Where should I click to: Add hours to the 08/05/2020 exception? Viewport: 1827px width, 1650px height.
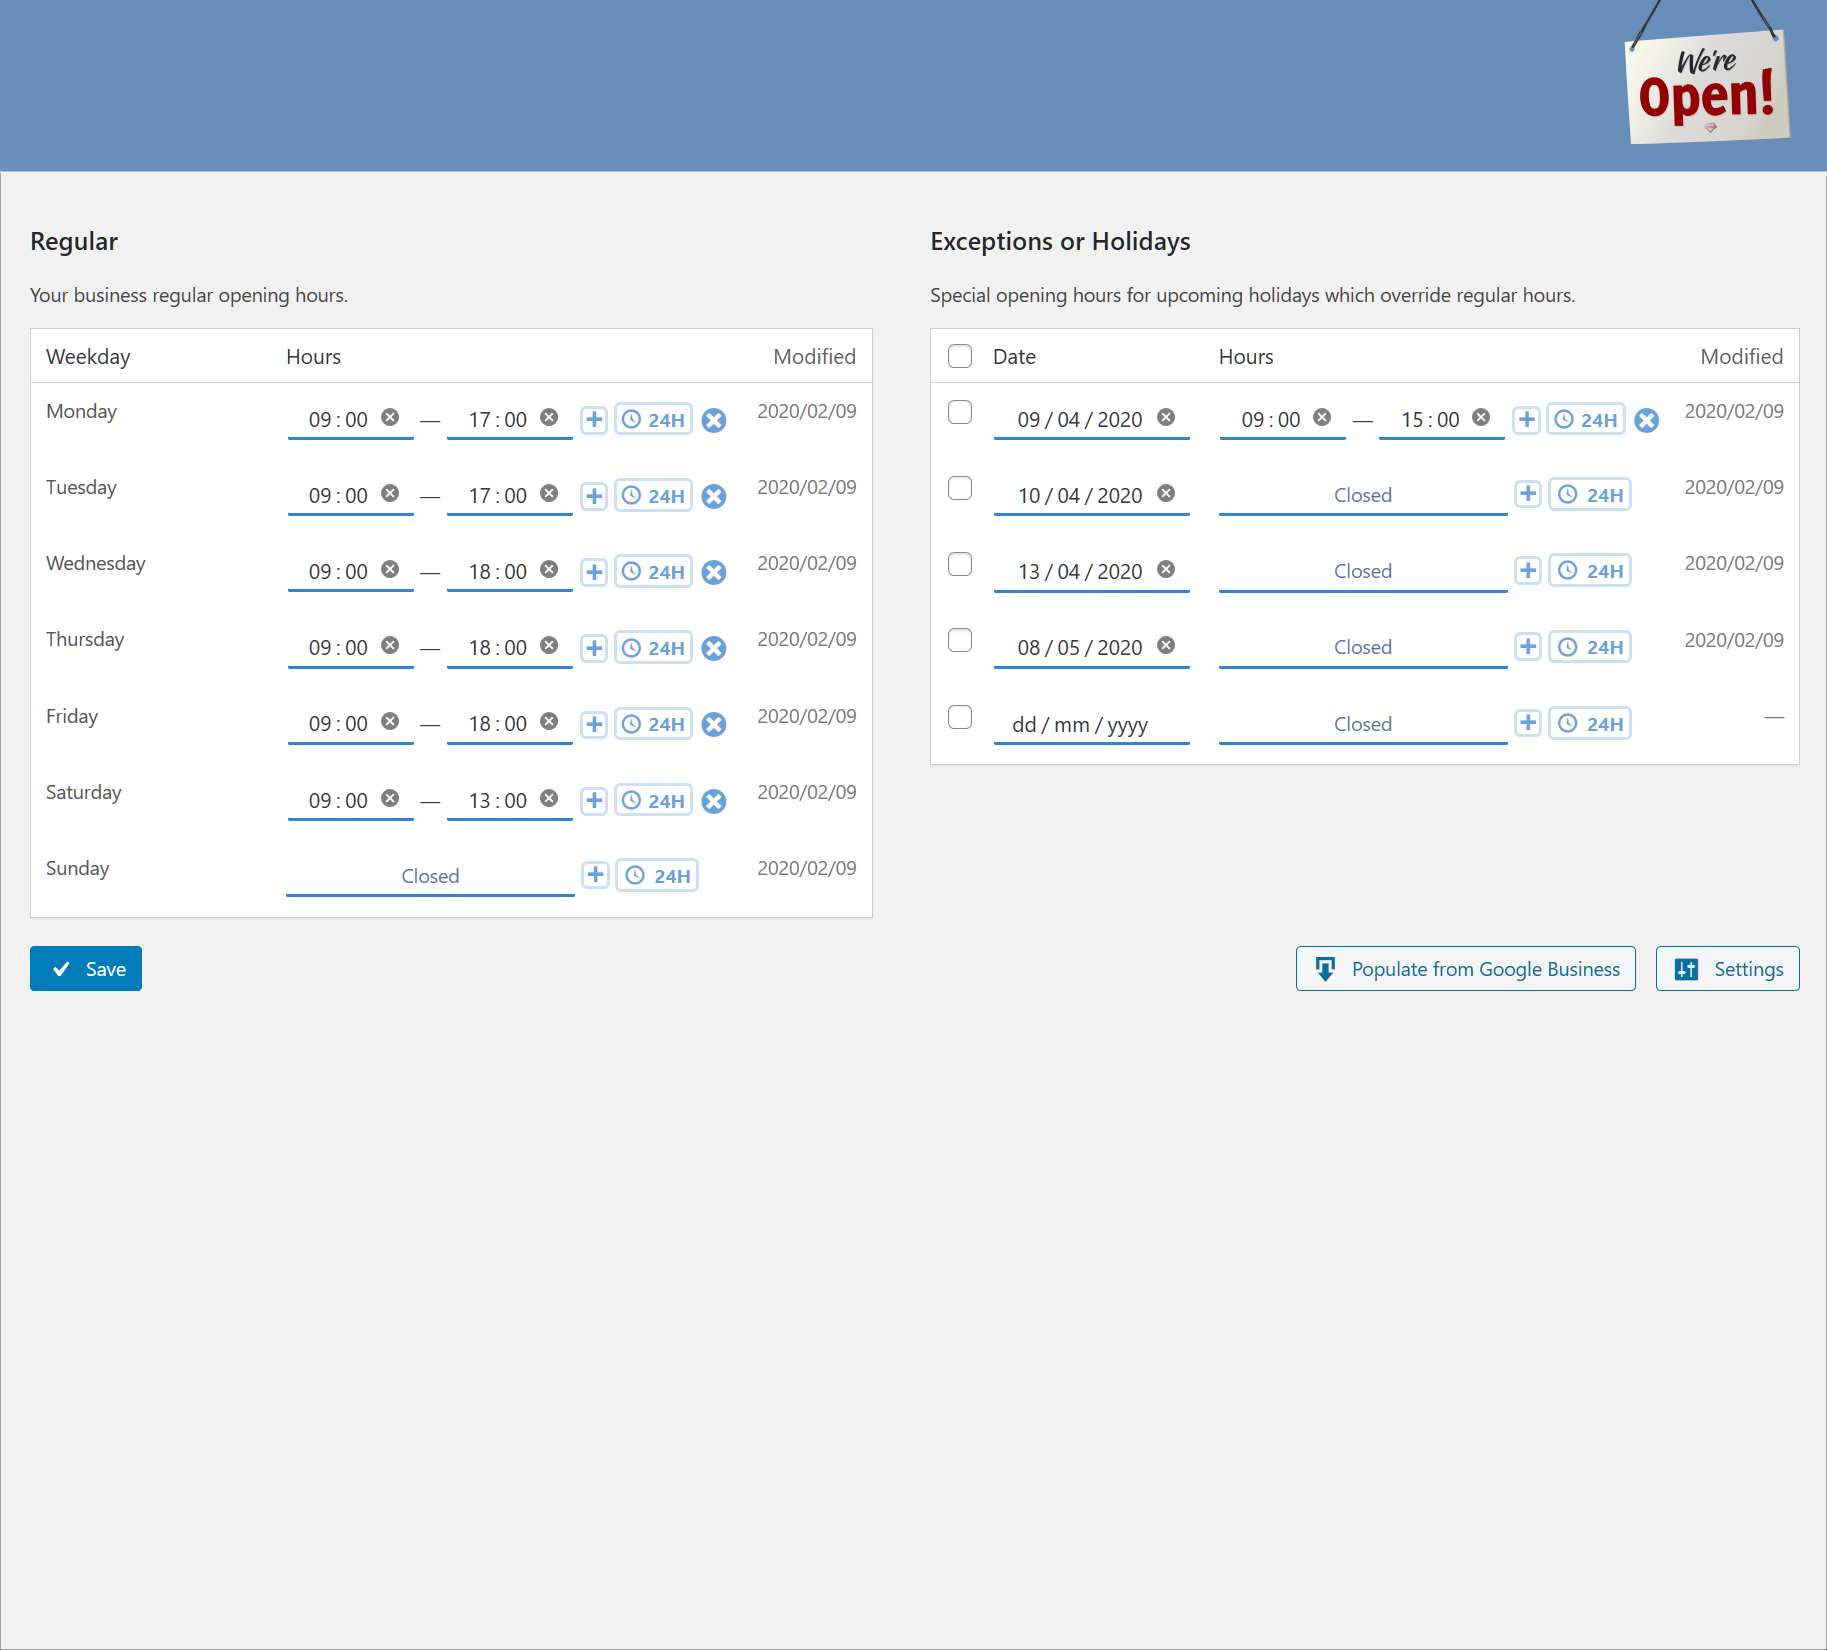(1527, 647)
